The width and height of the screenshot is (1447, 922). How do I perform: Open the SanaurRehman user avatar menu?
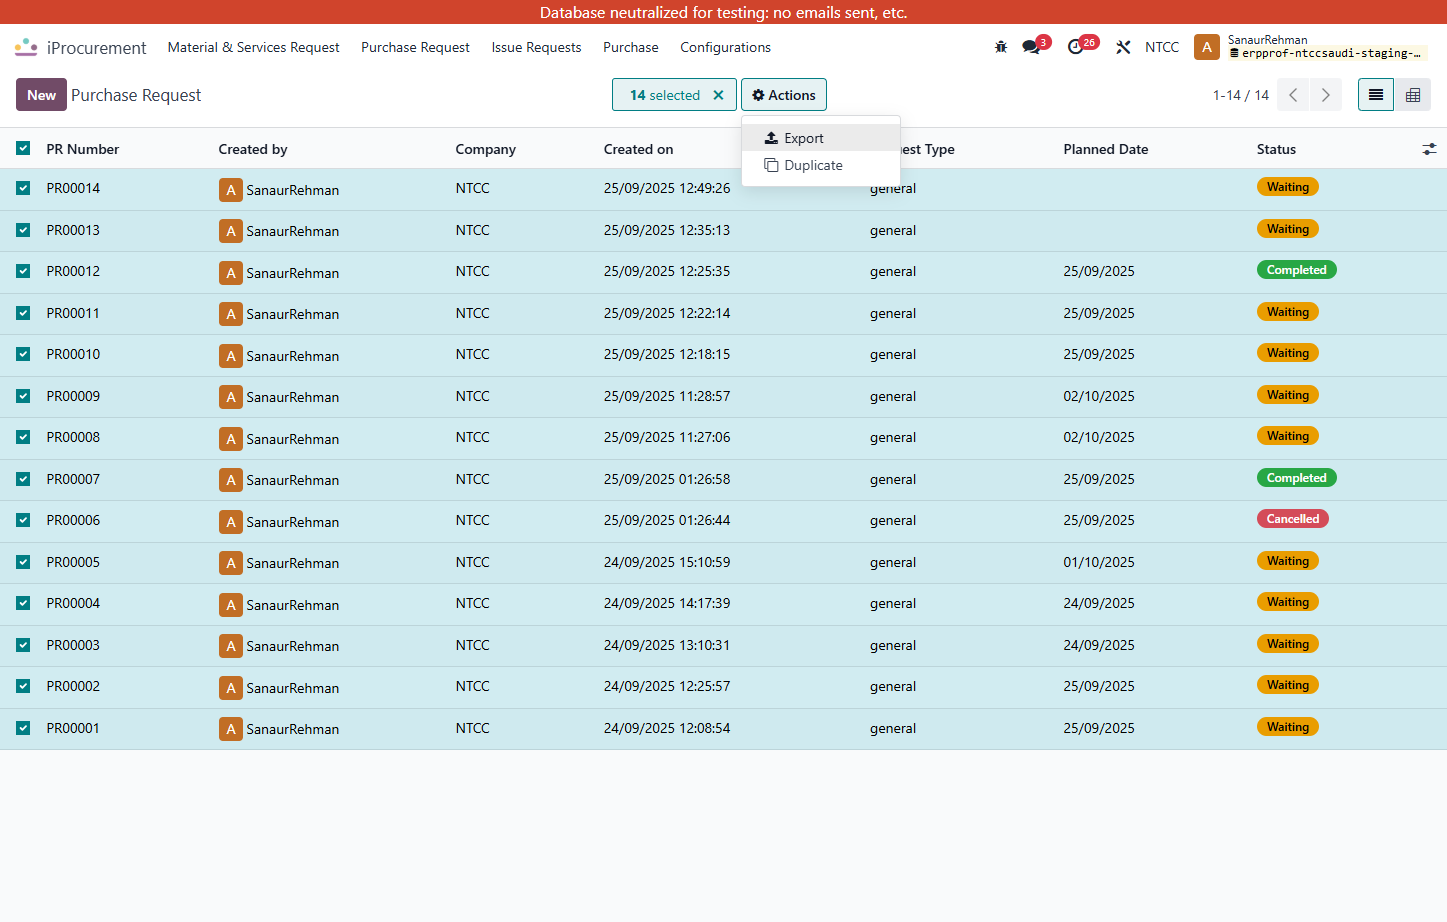(1207, 47)
